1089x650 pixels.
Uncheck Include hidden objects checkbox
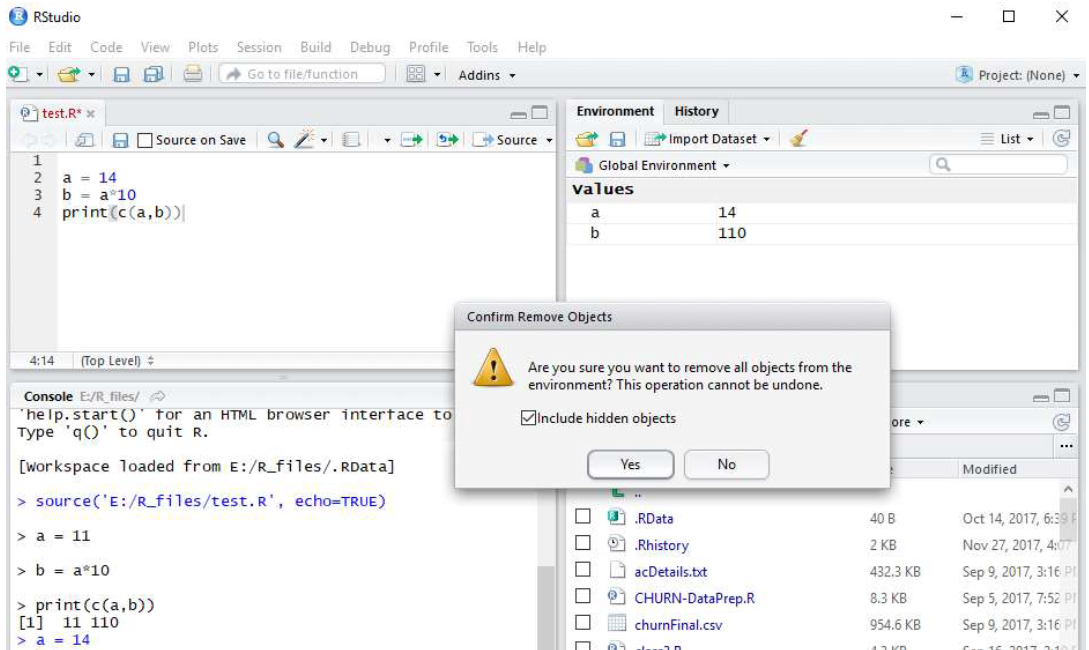coord(528,418)
